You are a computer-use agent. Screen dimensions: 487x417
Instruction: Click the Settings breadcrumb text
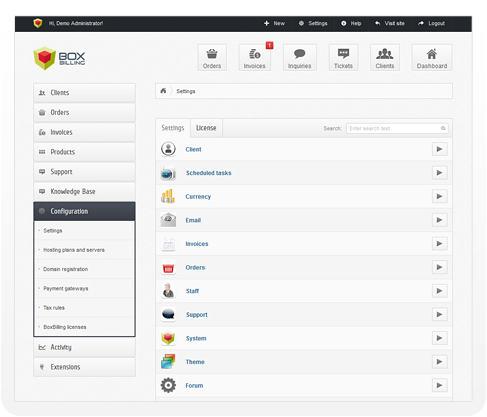tap(186, 91)
